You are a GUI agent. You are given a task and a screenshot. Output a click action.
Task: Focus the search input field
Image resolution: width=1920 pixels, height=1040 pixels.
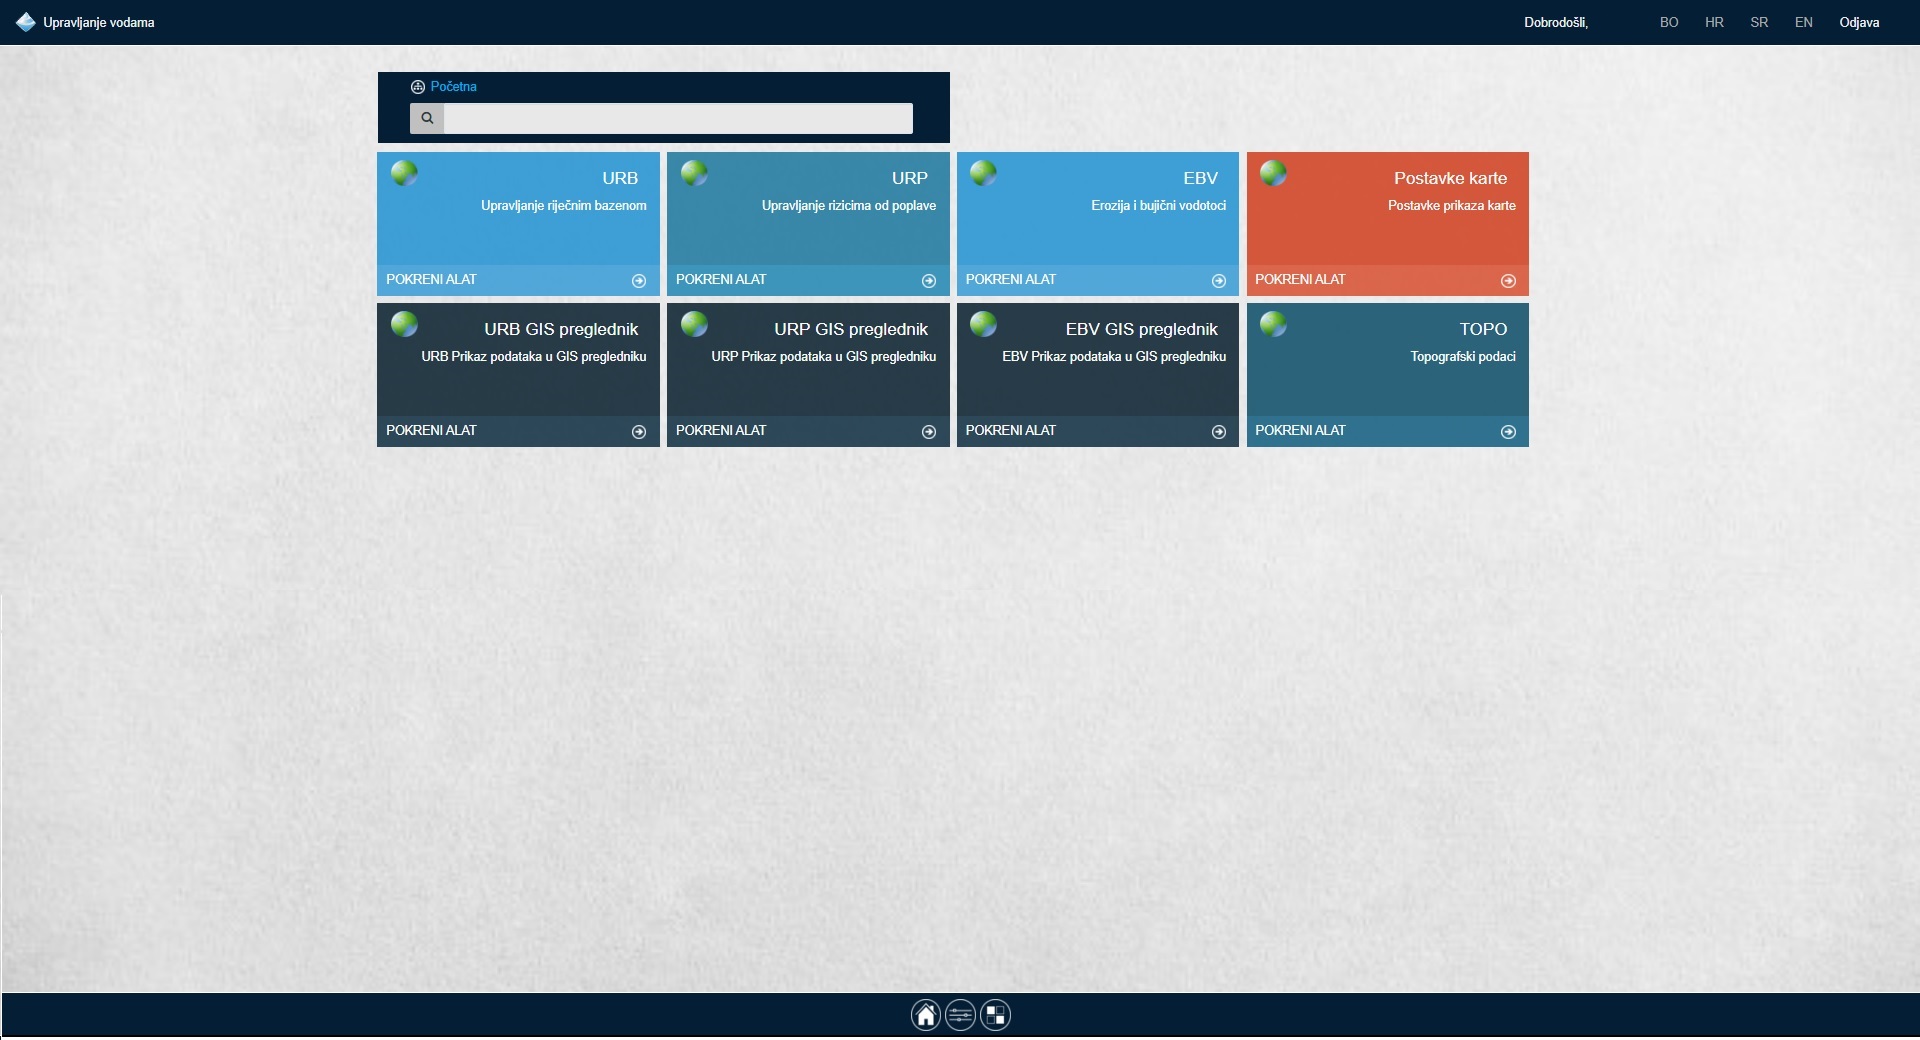tap(677, 118)
